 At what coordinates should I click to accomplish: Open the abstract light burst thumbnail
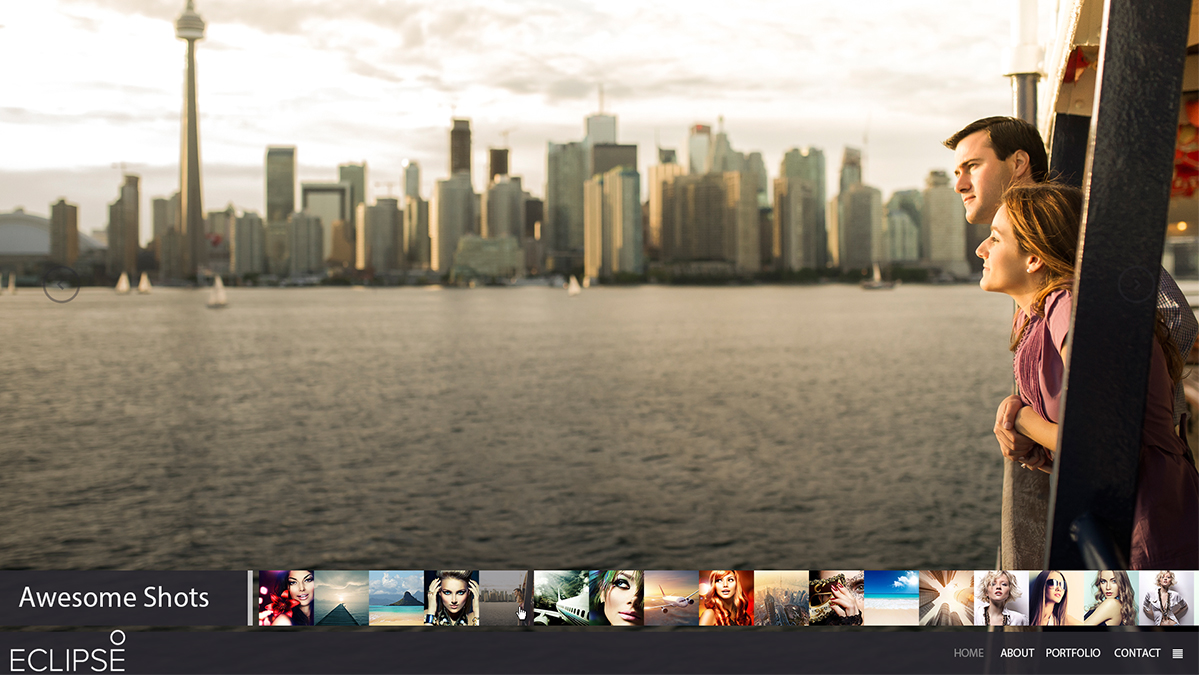pyautogui.click(x=946, y=595)
